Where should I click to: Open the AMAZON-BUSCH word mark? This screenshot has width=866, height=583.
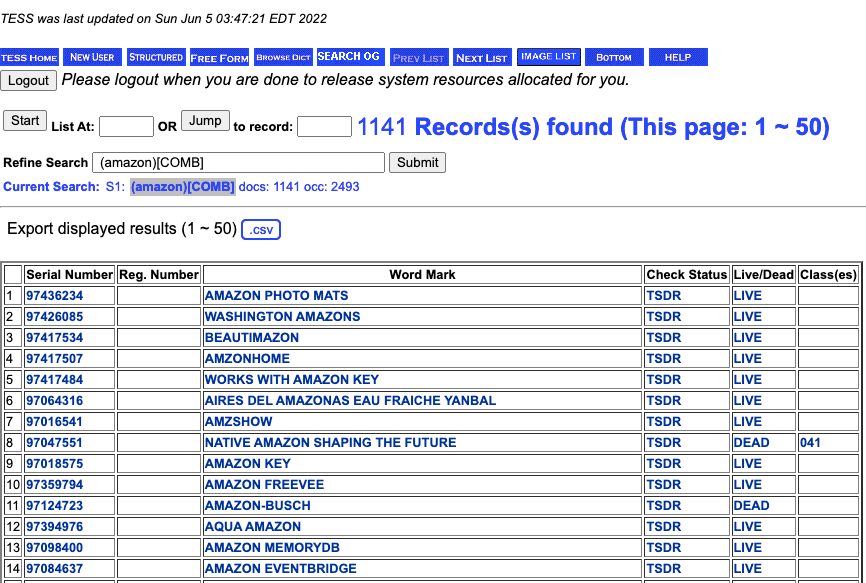[257, 505]
